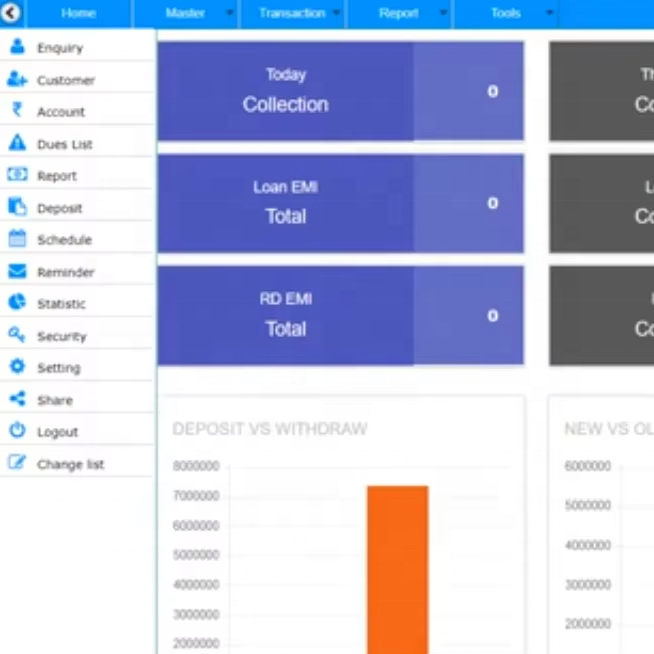Open the Transaction menu
The image size is (654, 654).
(292, 13)
